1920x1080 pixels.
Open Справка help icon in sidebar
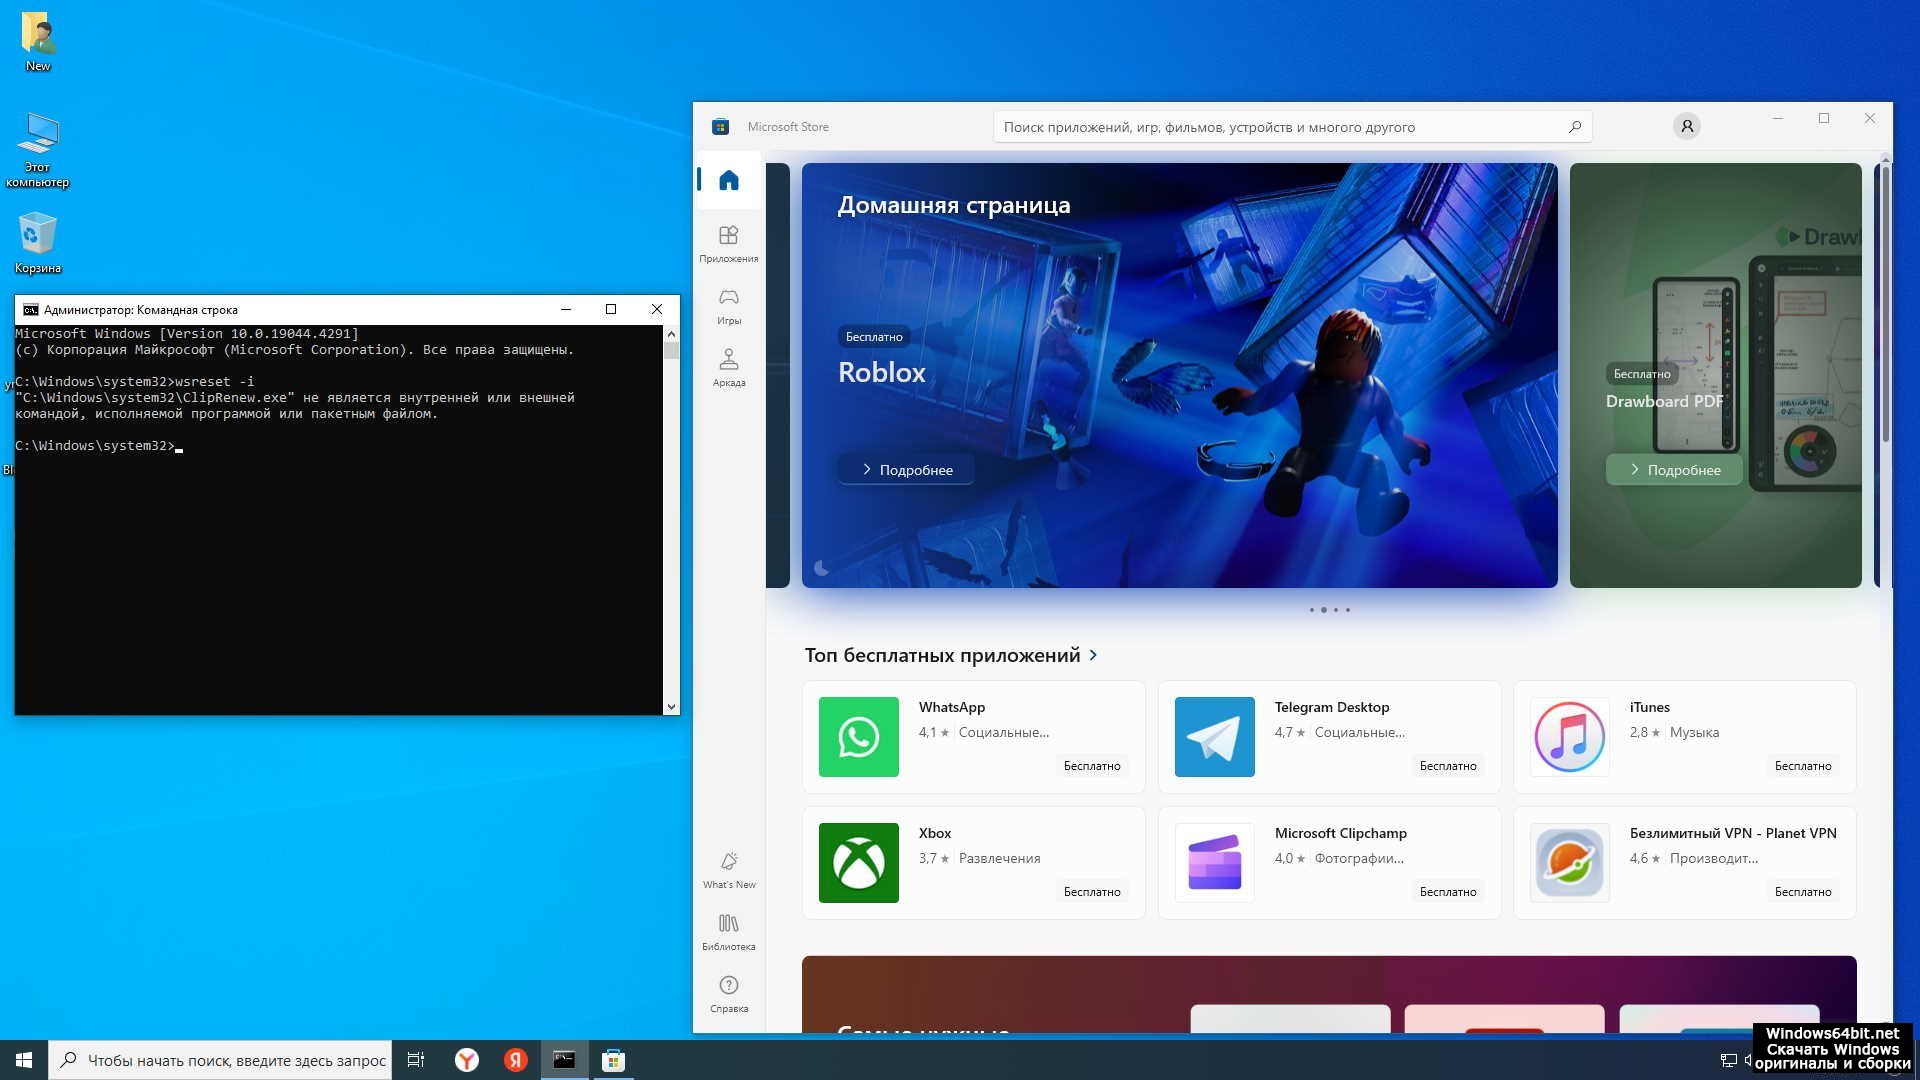(x=728, y=993)
